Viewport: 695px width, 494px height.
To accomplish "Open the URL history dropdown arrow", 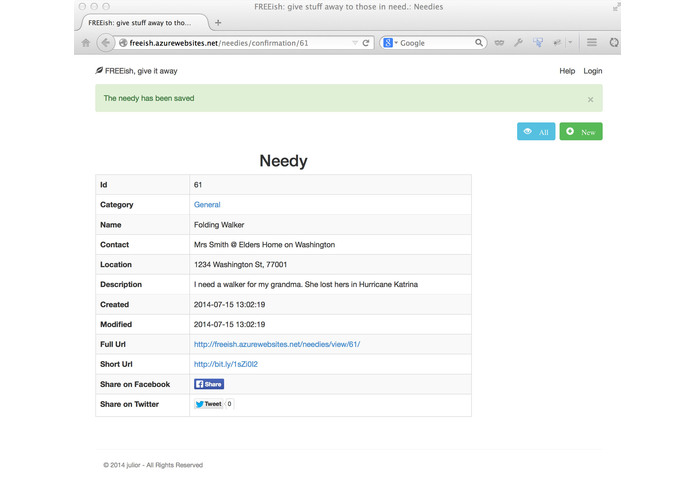I will pos(355,43).
